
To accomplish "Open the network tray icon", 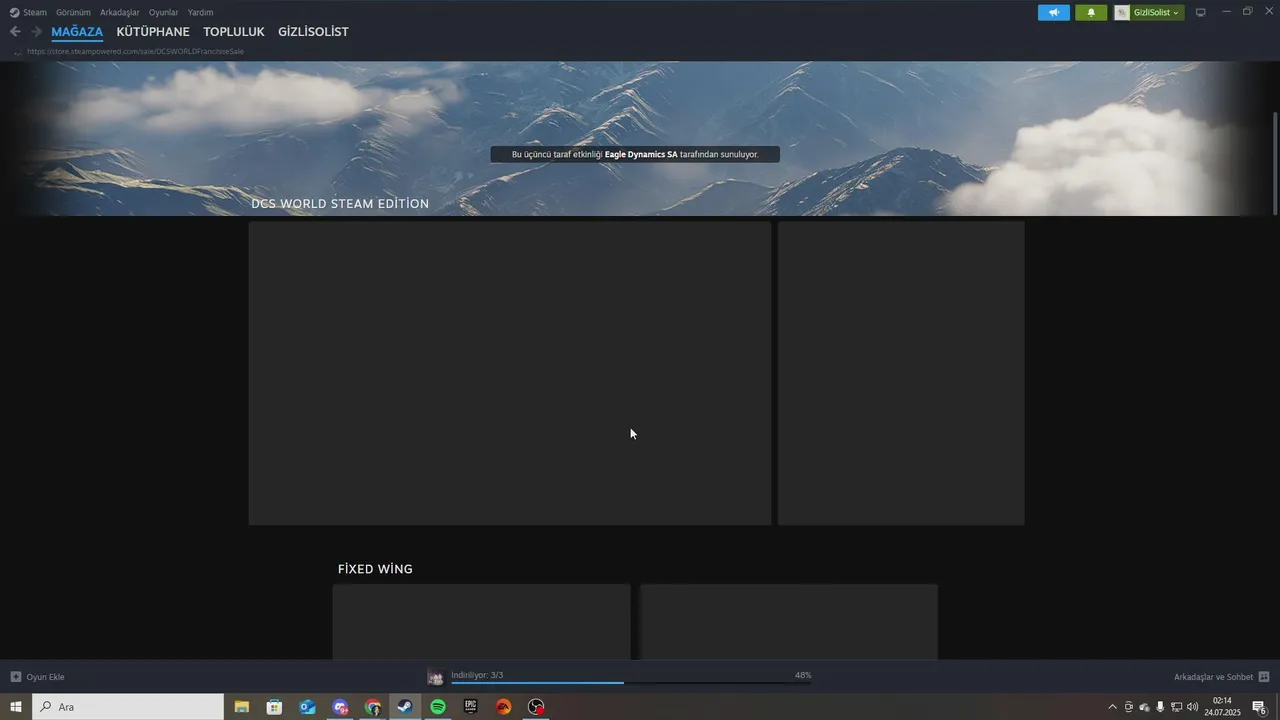I will click(x=1176, y=707).
